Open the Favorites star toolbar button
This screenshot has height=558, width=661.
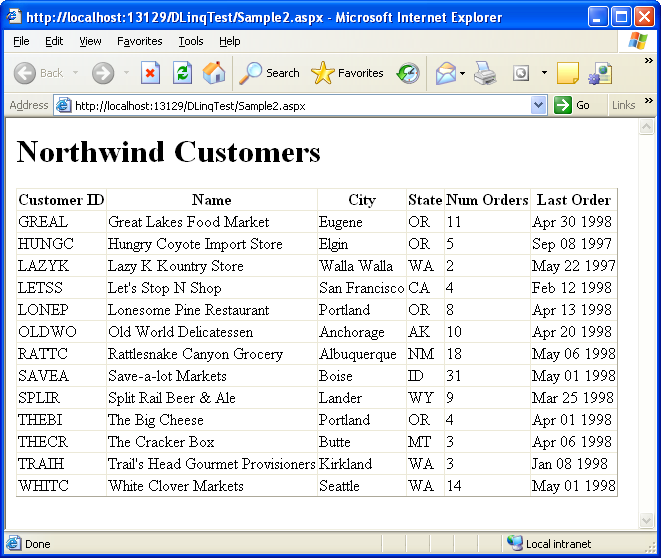pyautogui.click(x=347, y=73)
